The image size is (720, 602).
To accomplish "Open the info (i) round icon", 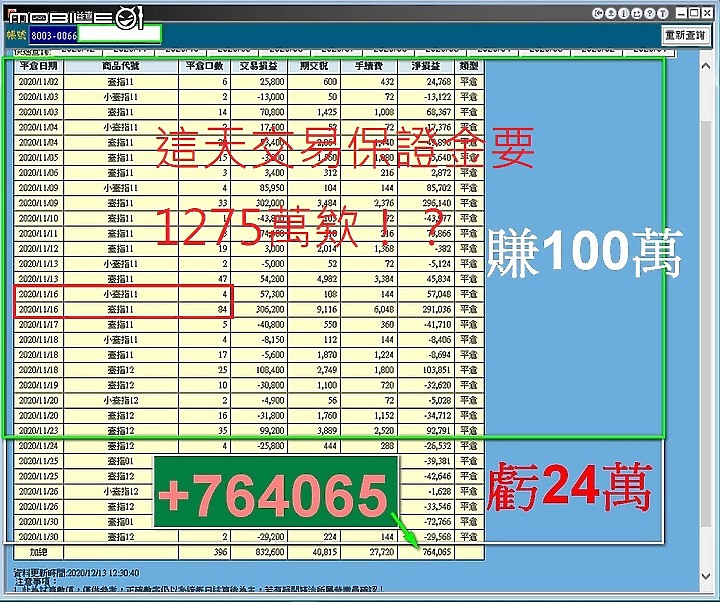I will [623, 13].
